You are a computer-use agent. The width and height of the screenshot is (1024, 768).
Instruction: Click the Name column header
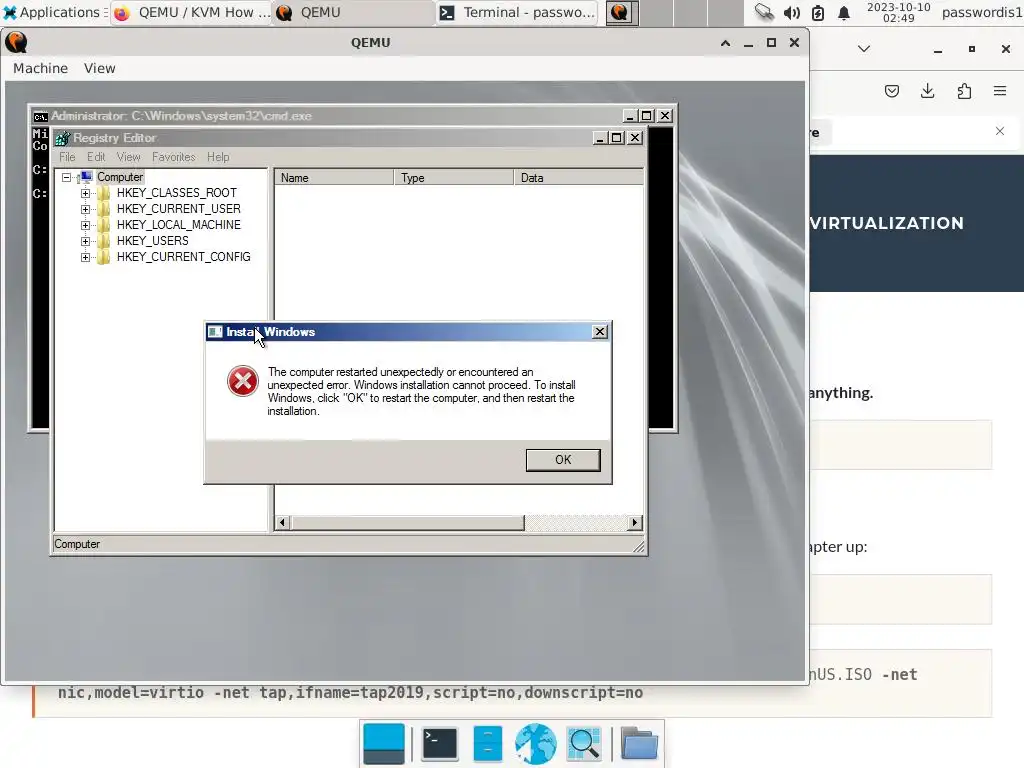pyautogui.click(x=334, y=178)
